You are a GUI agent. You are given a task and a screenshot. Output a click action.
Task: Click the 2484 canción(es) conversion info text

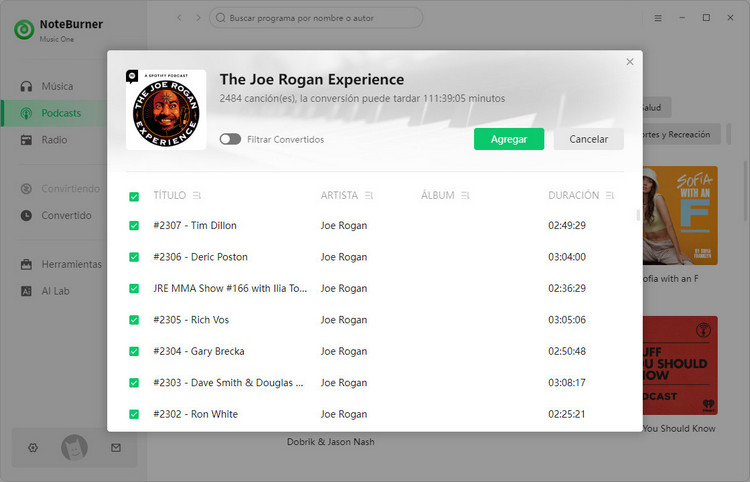[362, 99]
